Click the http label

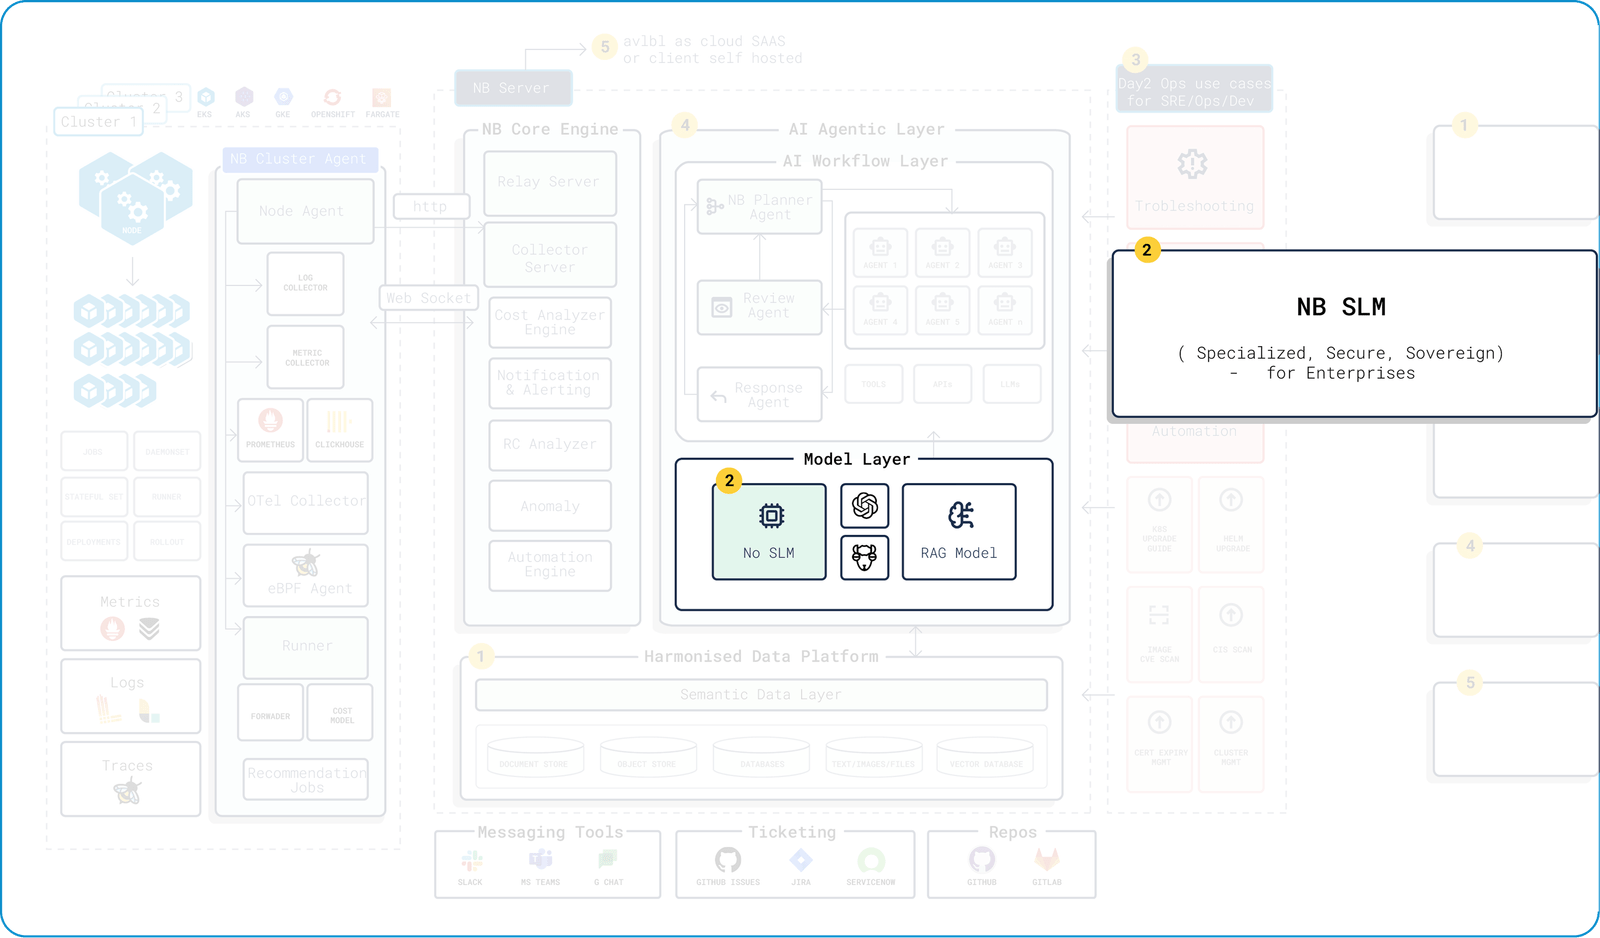[x=431, y=207]
